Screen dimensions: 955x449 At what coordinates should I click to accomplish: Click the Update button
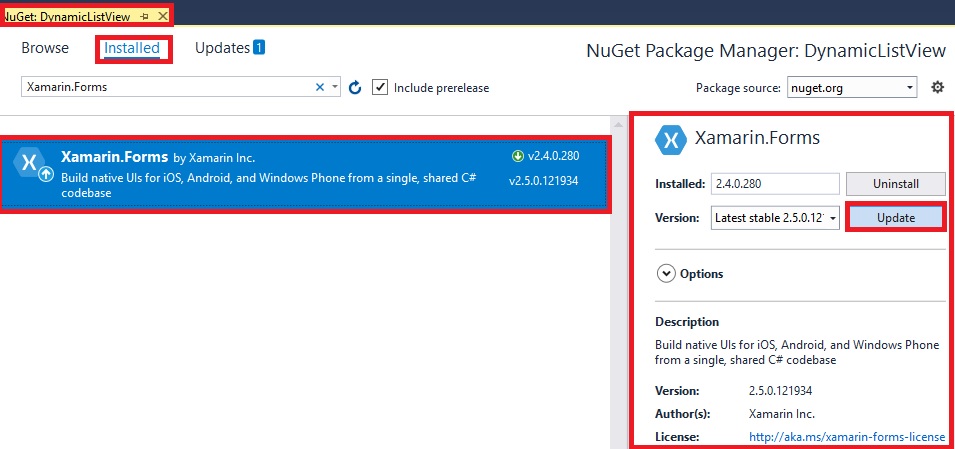(895, 218)
